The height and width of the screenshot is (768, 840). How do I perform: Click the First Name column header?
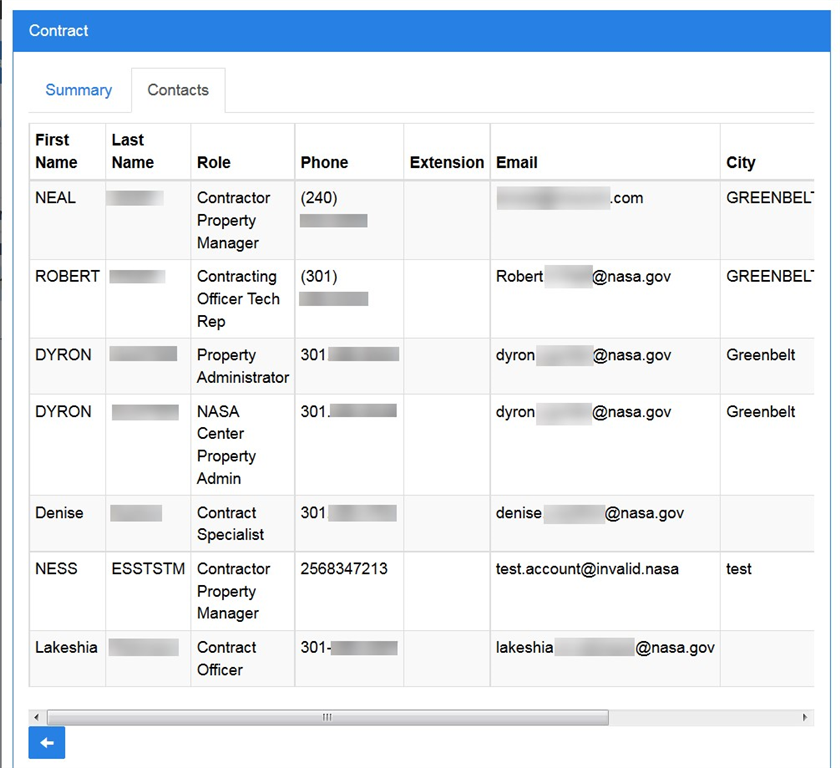point(57,151)
